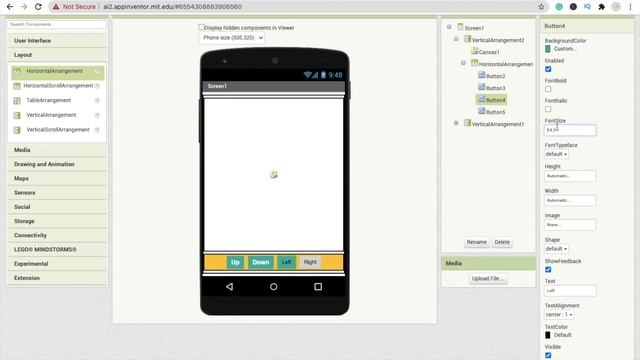Click the Search Components field
640x360 pixels.
point(57,24)
